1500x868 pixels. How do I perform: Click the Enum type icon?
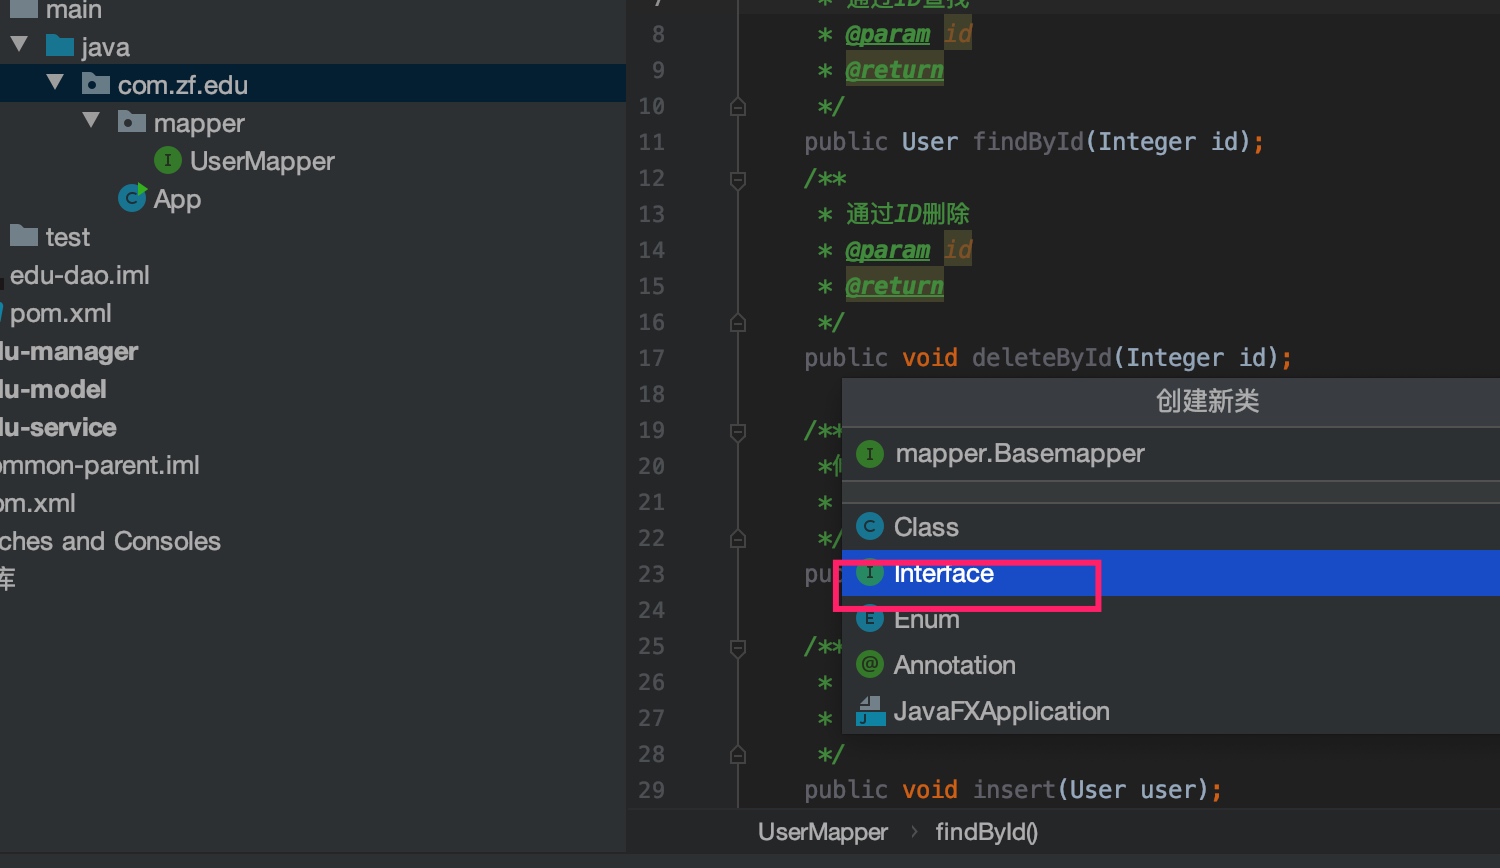[x=870, y=619]
